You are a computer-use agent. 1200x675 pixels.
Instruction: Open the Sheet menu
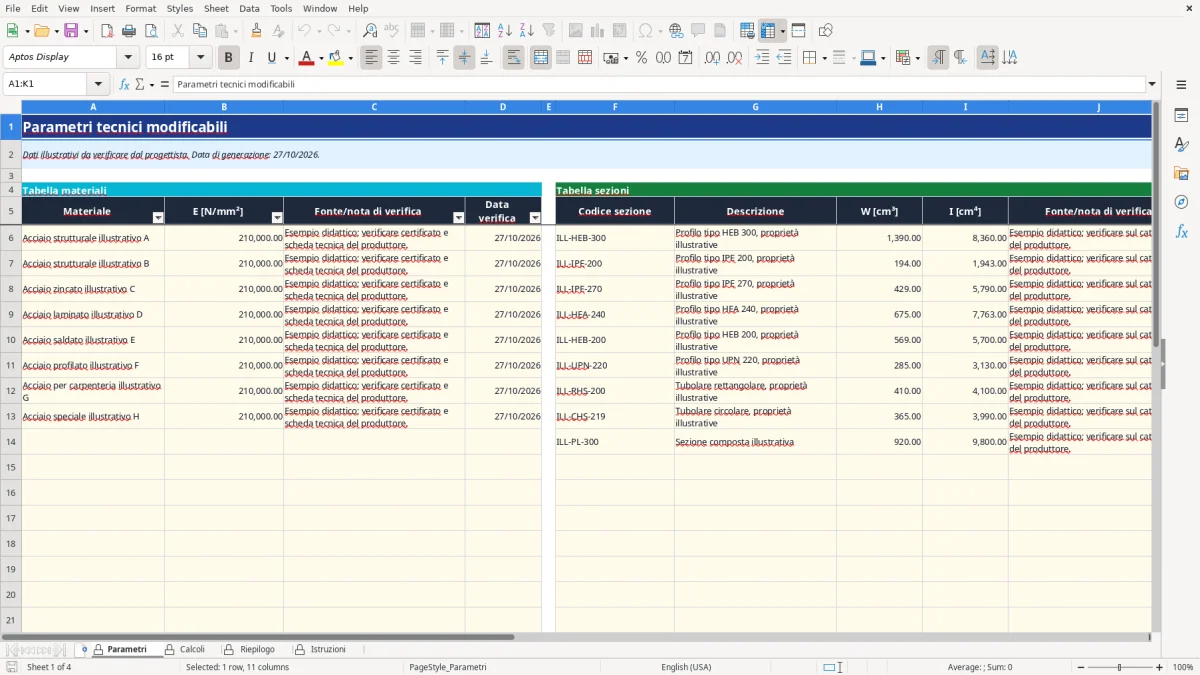point(216,8)
